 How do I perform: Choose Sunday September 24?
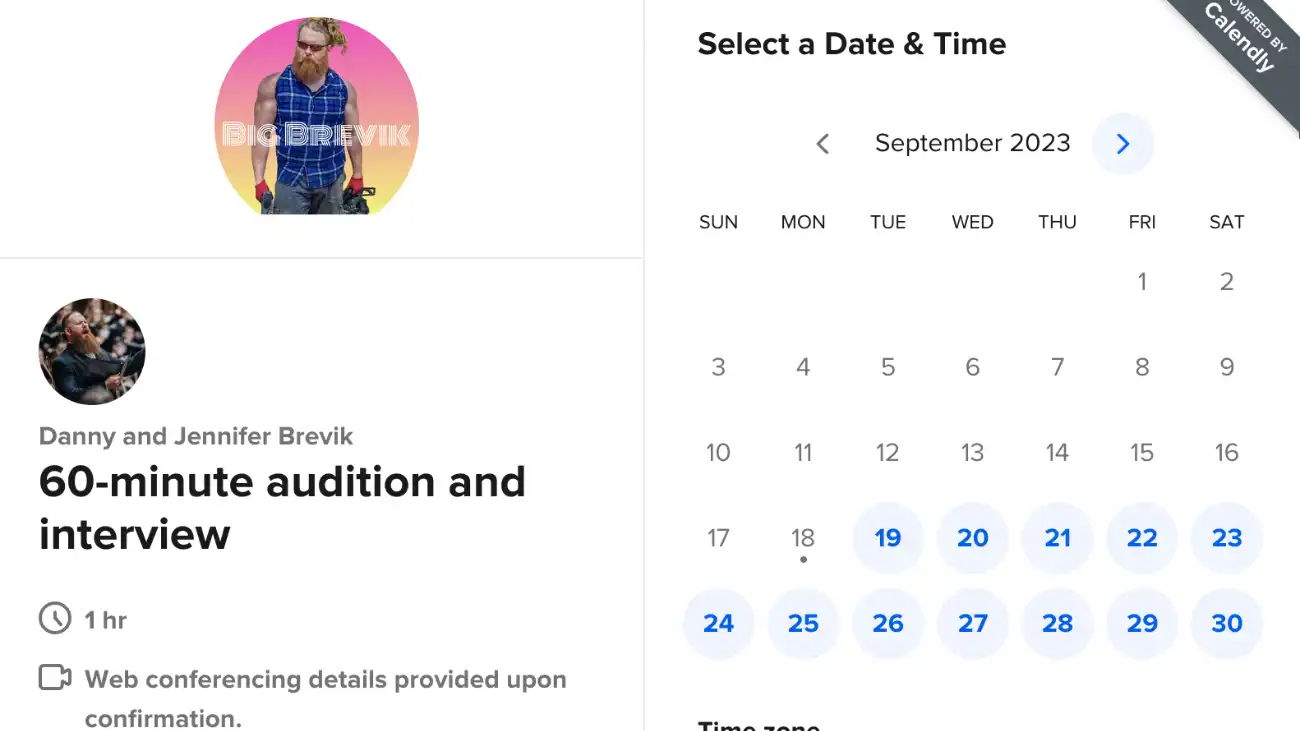(718, 623)
